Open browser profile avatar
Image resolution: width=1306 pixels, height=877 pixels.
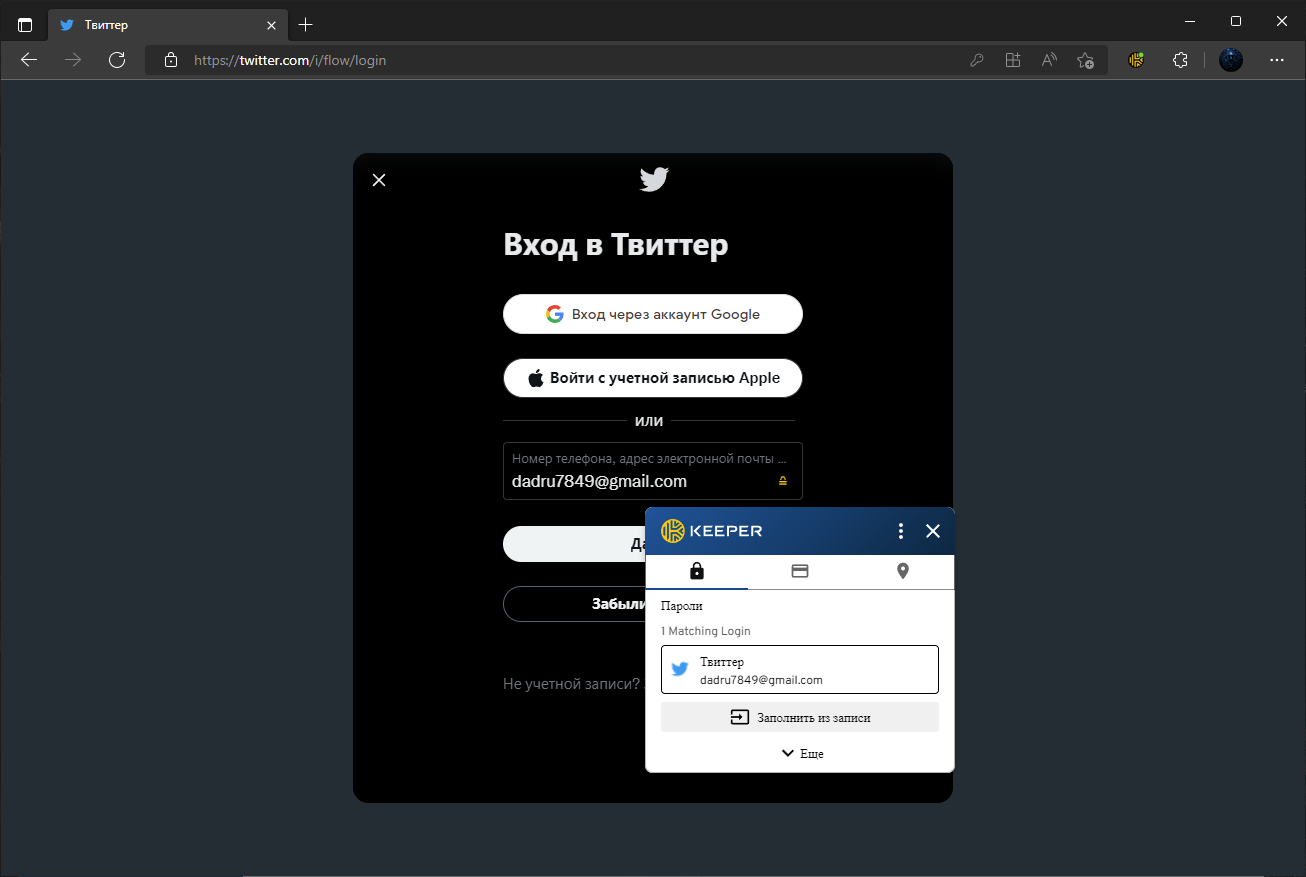[x=1231, y=60]
